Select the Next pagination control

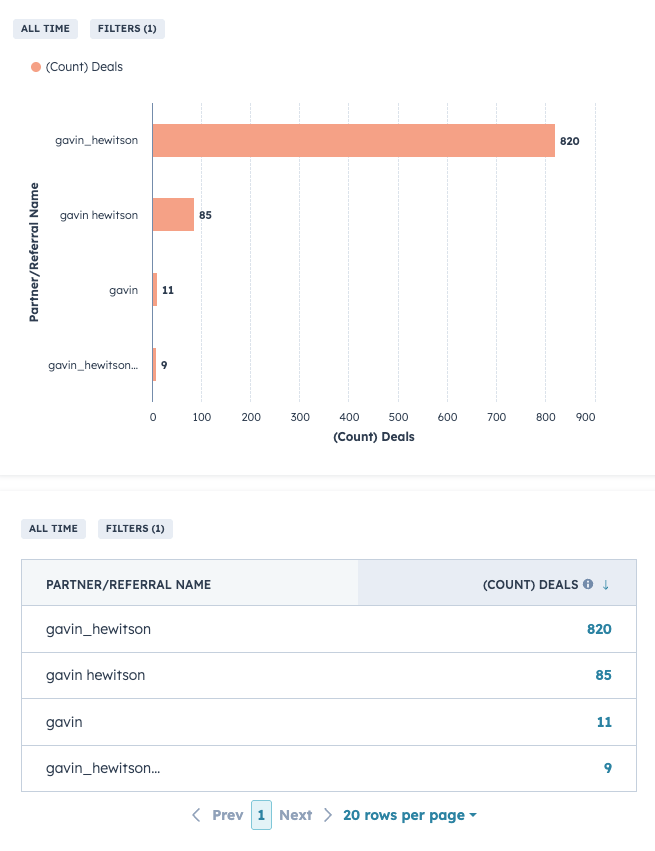pos(297,815)
